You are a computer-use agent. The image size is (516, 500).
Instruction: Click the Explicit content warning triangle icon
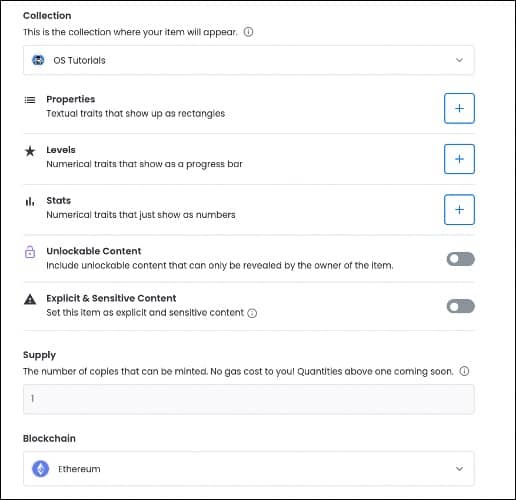[30, 299]
